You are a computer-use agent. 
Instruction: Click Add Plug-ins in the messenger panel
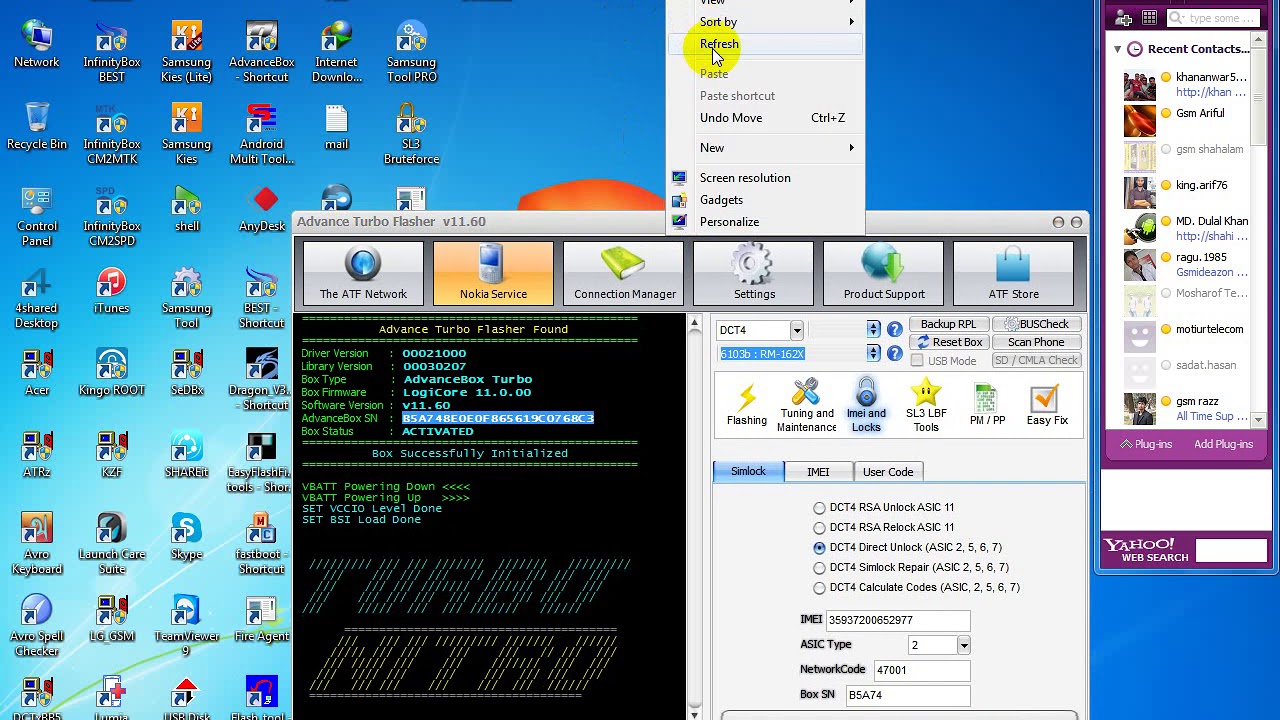[1223, 444]
